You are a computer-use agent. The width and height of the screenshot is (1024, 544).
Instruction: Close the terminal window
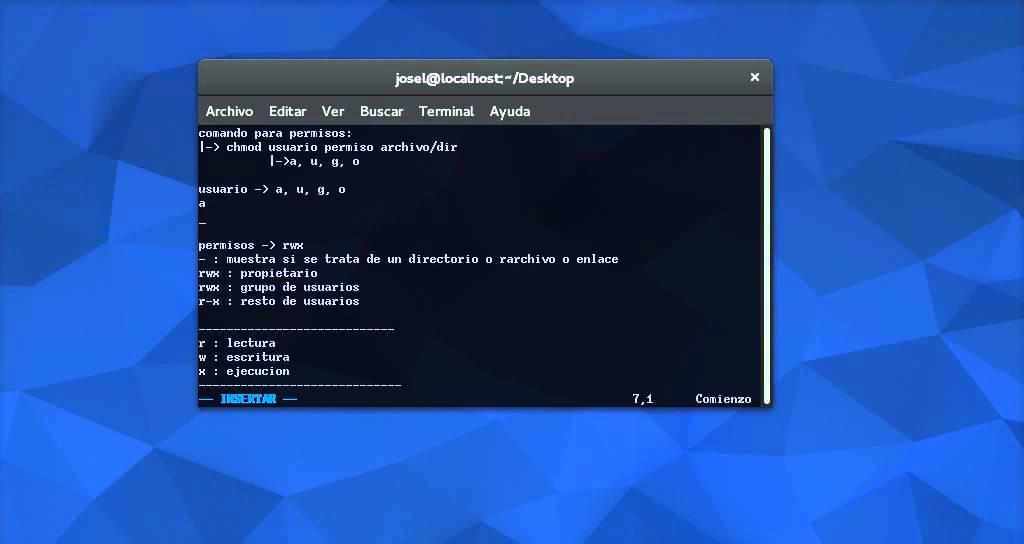(x=754, y=77)
